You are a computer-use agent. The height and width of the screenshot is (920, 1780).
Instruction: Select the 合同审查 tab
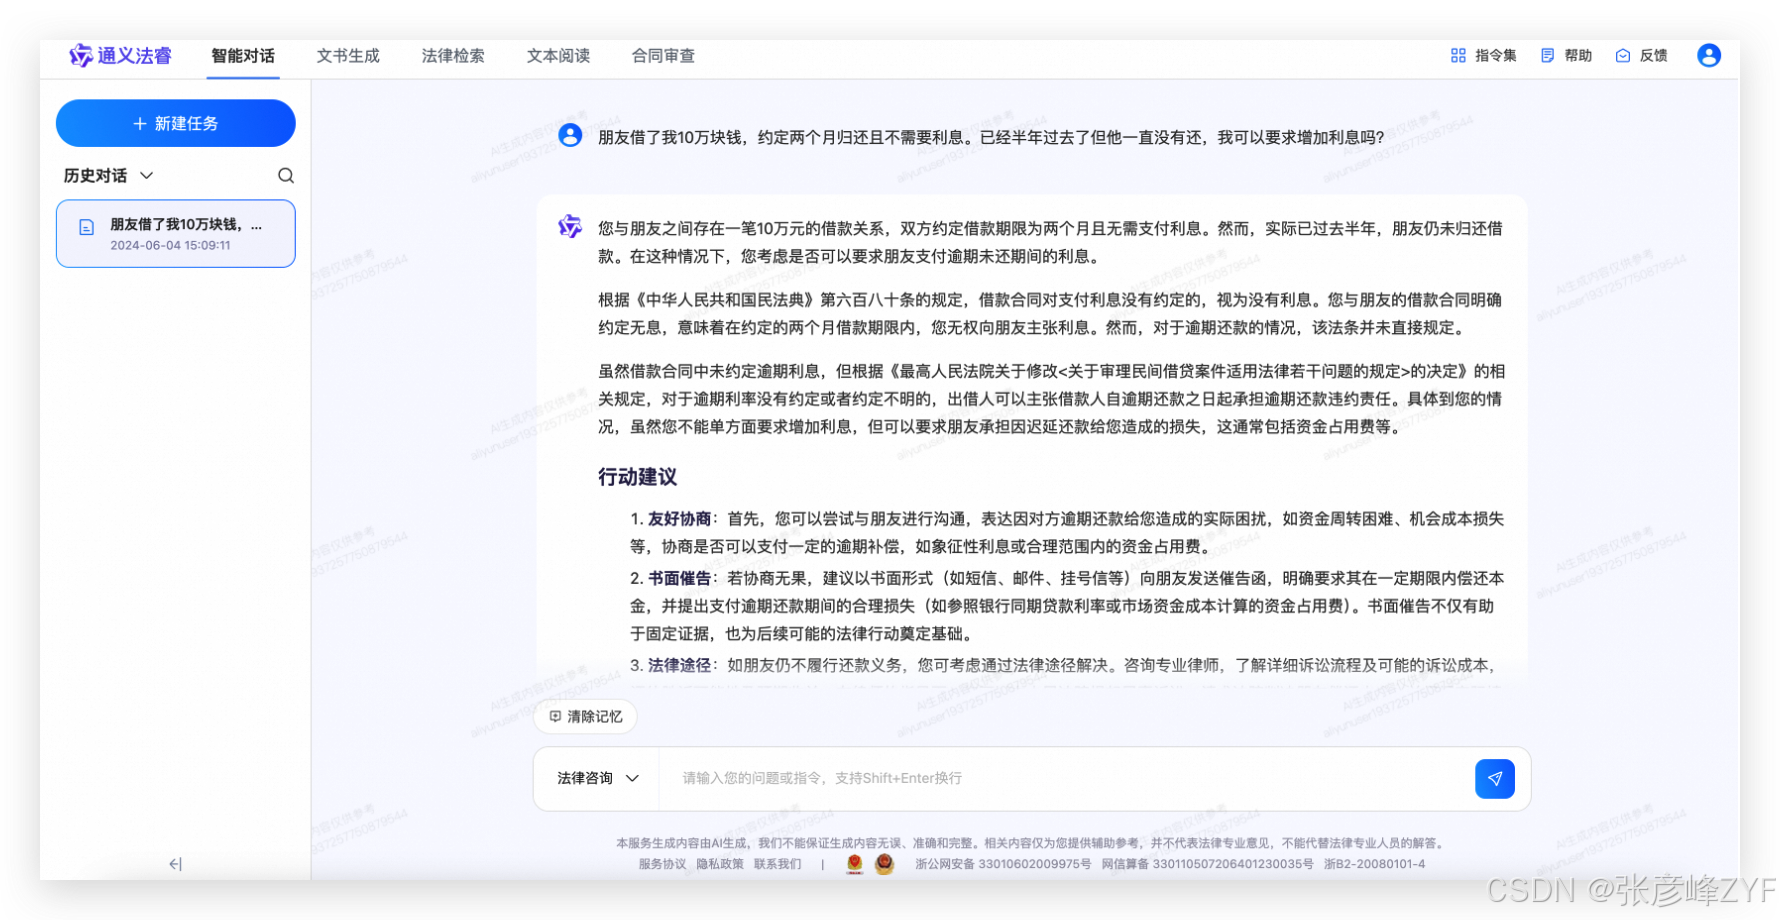(663, 56)
